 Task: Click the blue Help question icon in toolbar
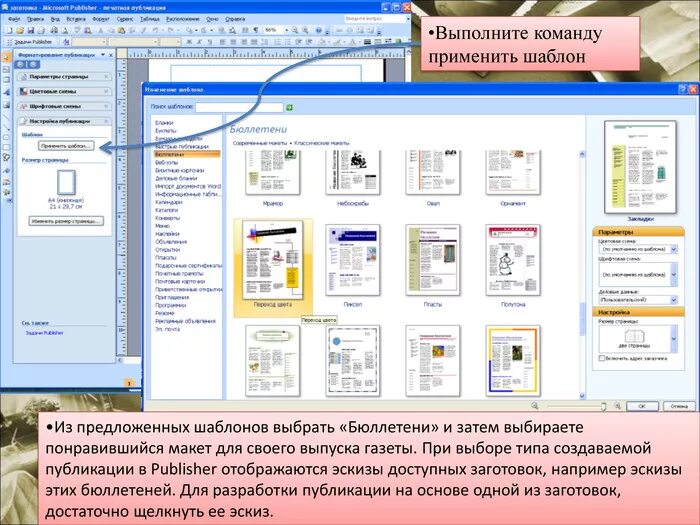(x=318, y=30)
